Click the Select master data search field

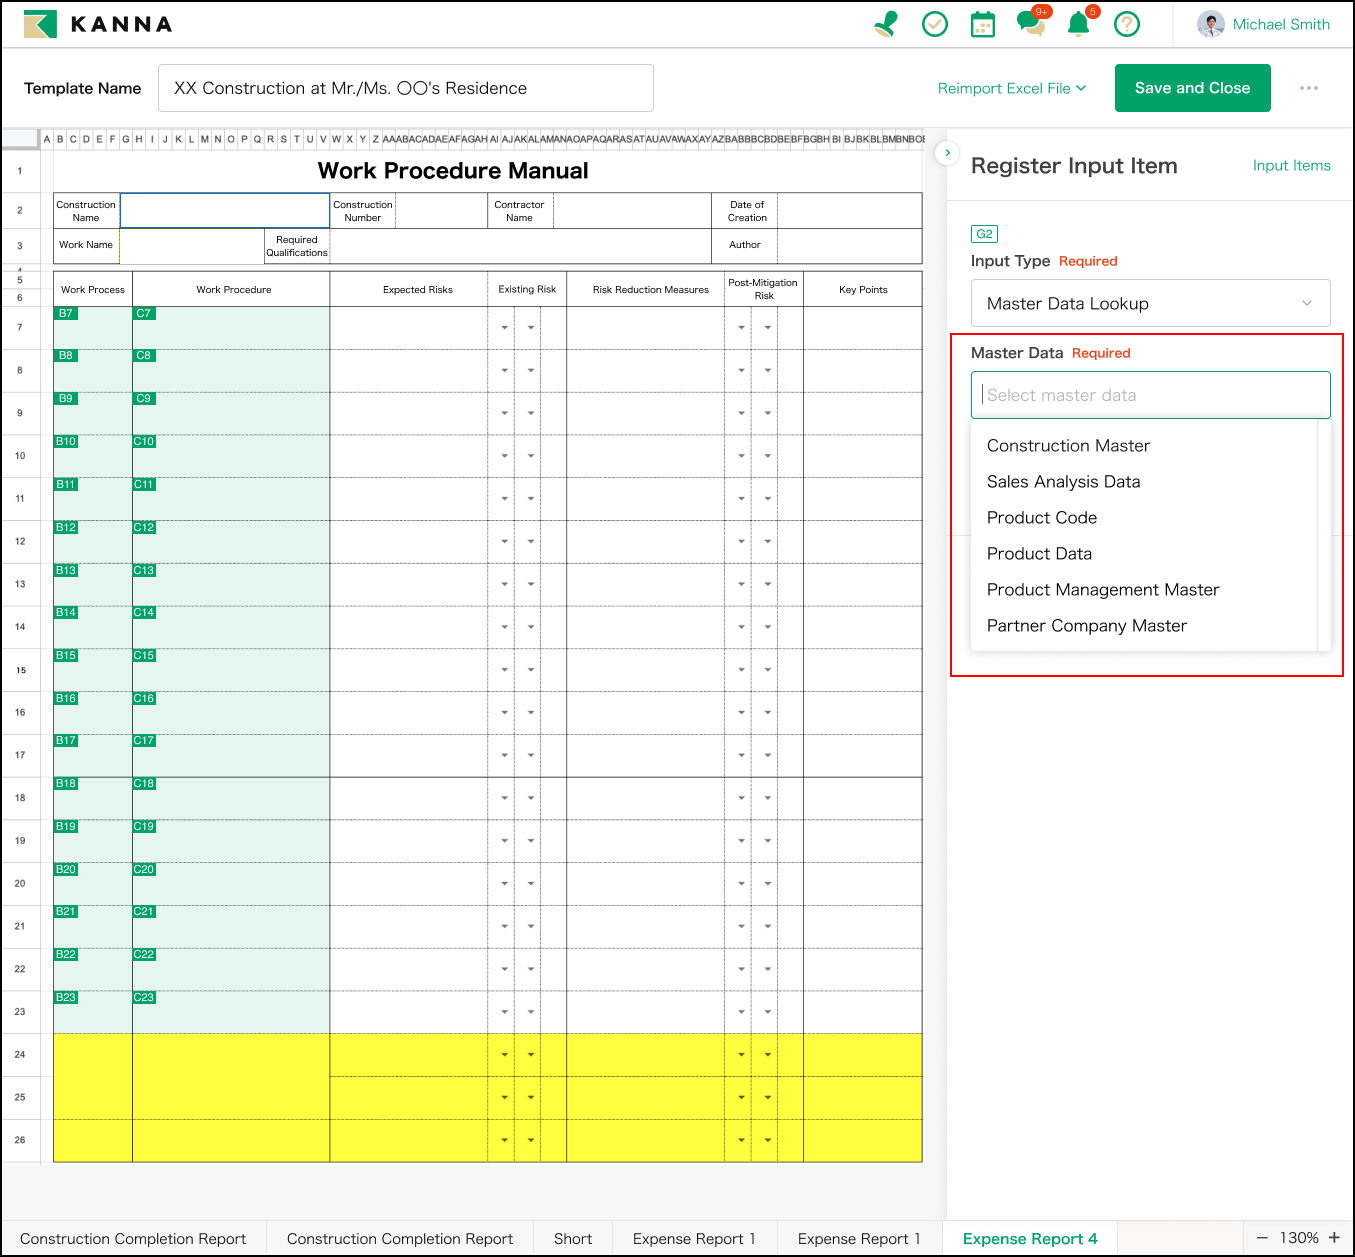click(1150, 395)
